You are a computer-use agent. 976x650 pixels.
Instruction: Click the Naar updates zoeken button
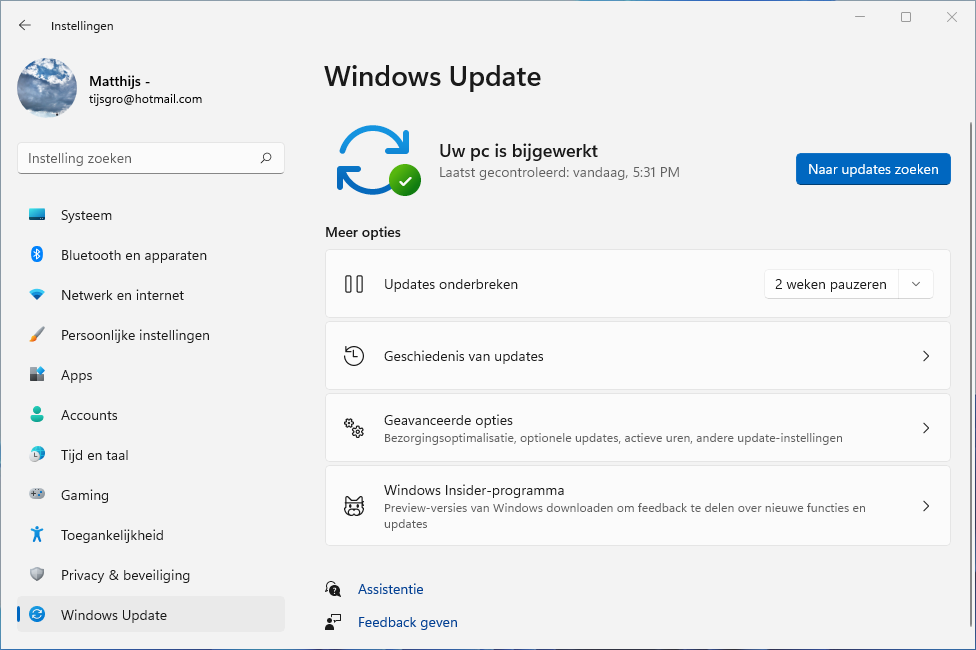(x=872, y=169)
